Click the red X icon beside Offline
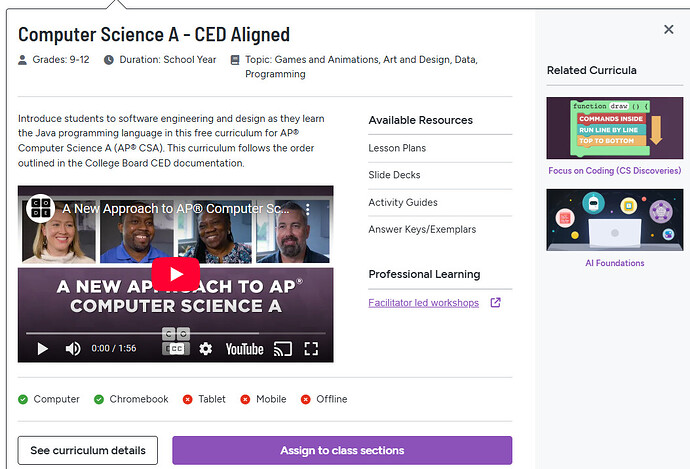 click(x=305, y=399)
